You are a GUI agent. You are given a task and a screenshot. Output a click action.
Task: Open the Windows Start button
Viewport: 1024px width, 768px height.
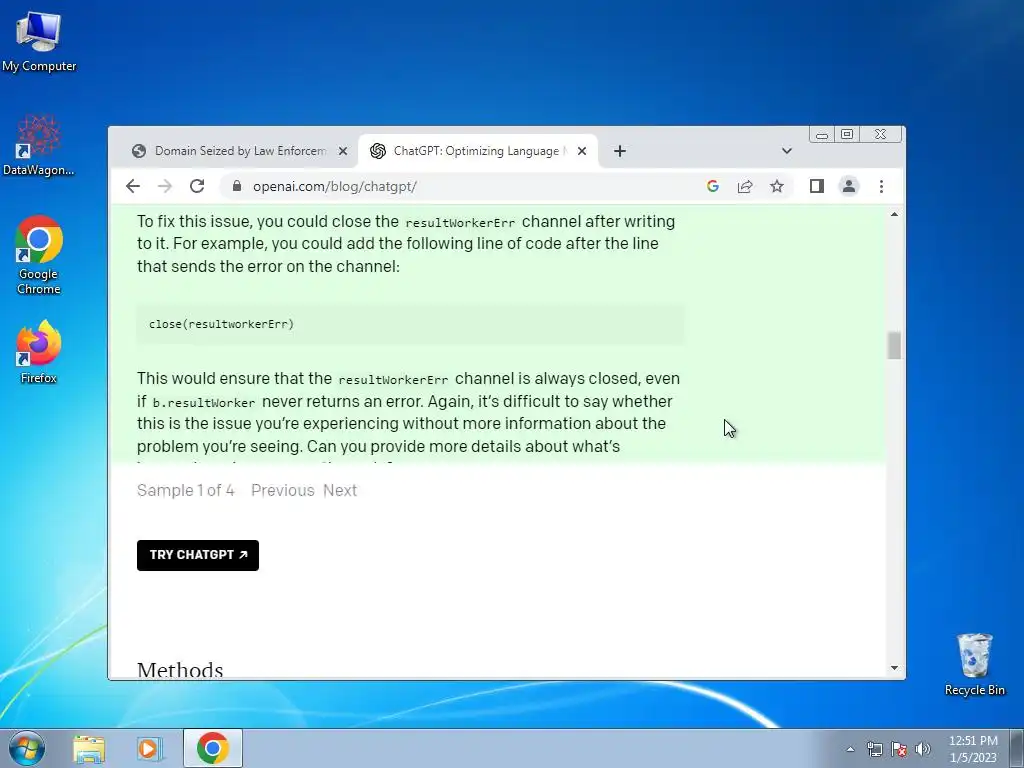(x=27, y=748)
